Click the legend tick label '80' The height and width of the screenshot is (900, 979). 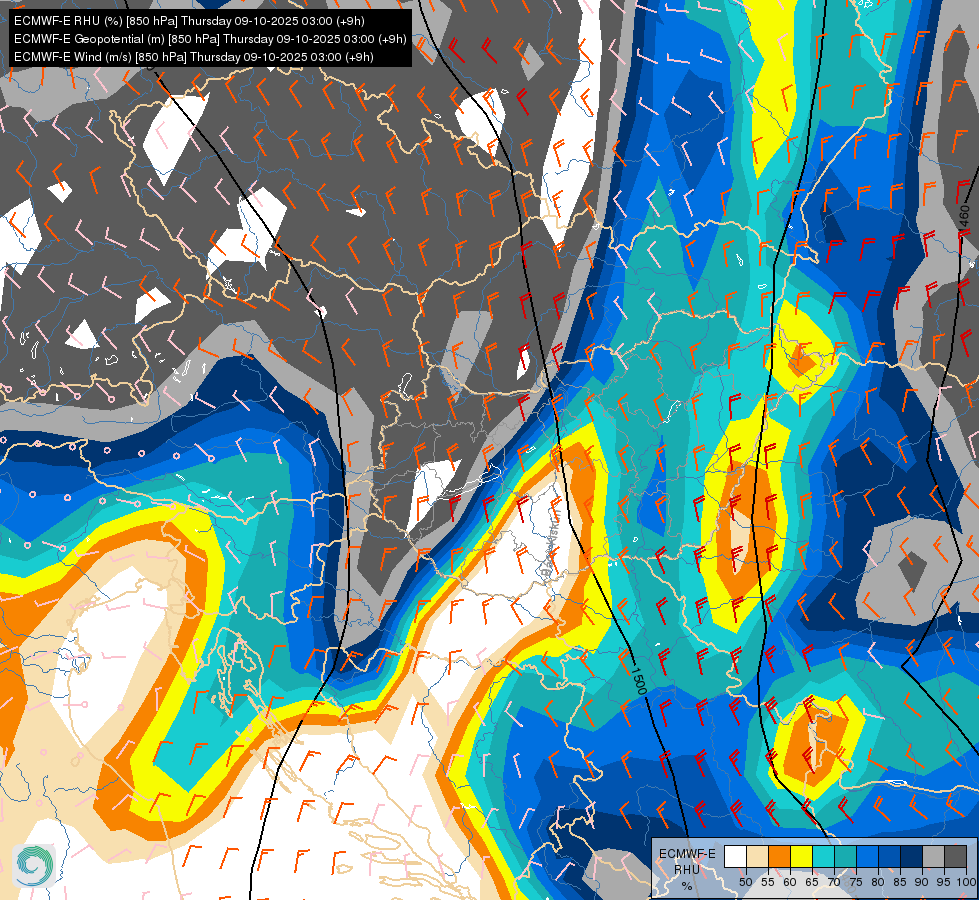click(x=878, y=882)
